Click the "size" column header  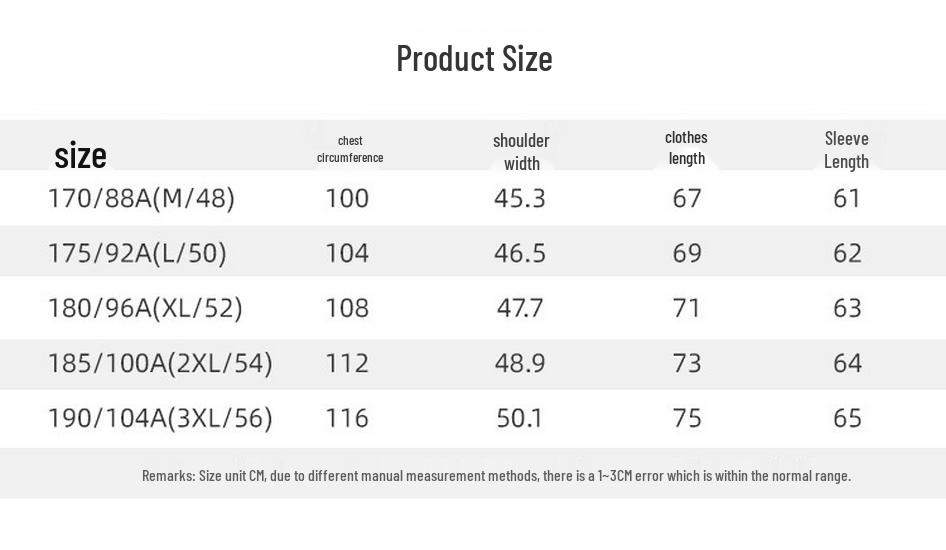point(80,155)
